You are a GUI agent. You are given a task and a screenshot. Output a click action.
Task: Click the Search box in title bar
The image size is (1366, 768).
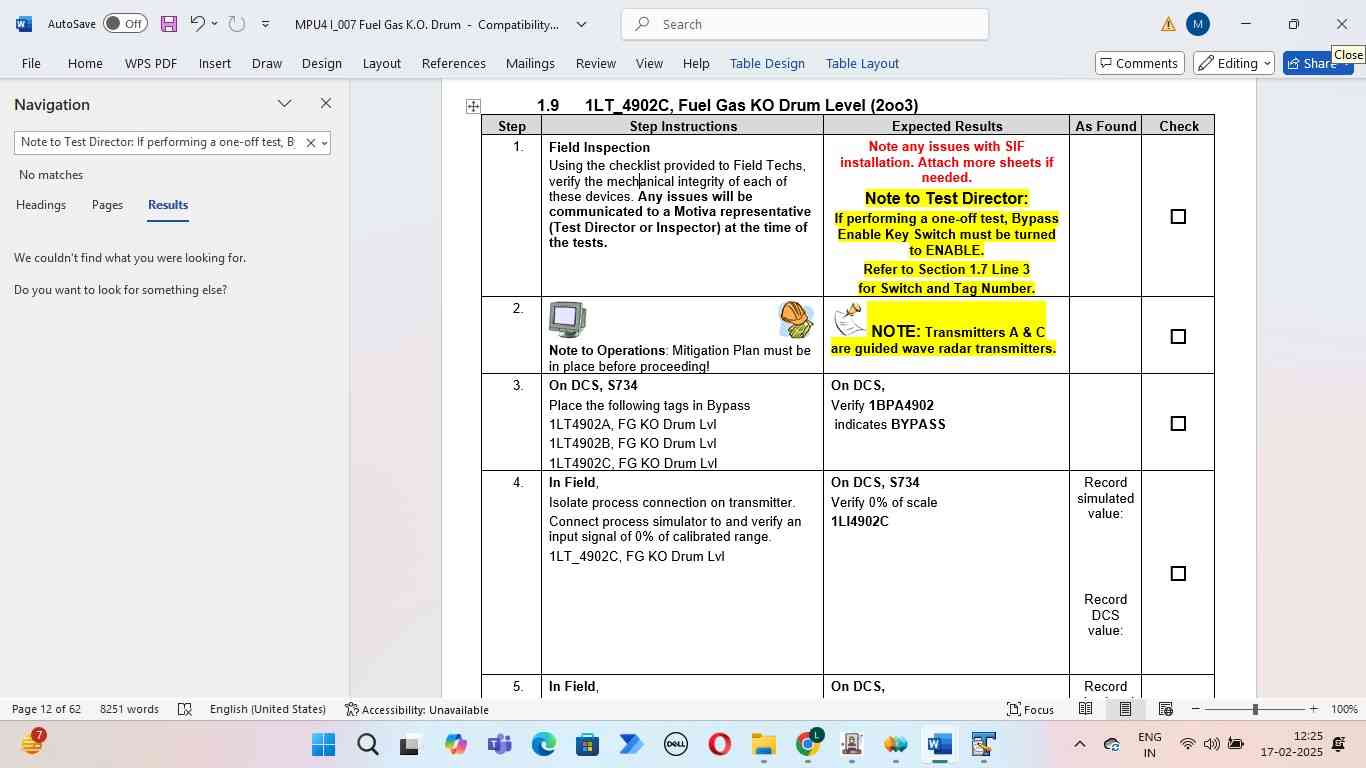click(x=805, y=24)
